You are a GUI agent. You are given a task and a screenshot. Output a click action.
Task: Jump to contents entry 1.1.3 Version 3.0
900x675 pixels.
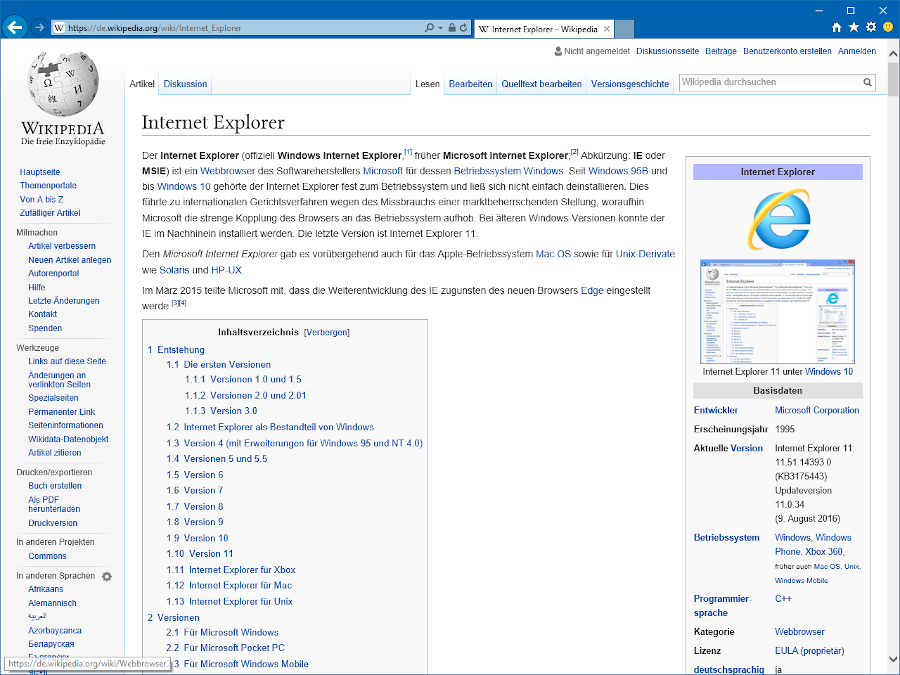(x=221, y=411)
